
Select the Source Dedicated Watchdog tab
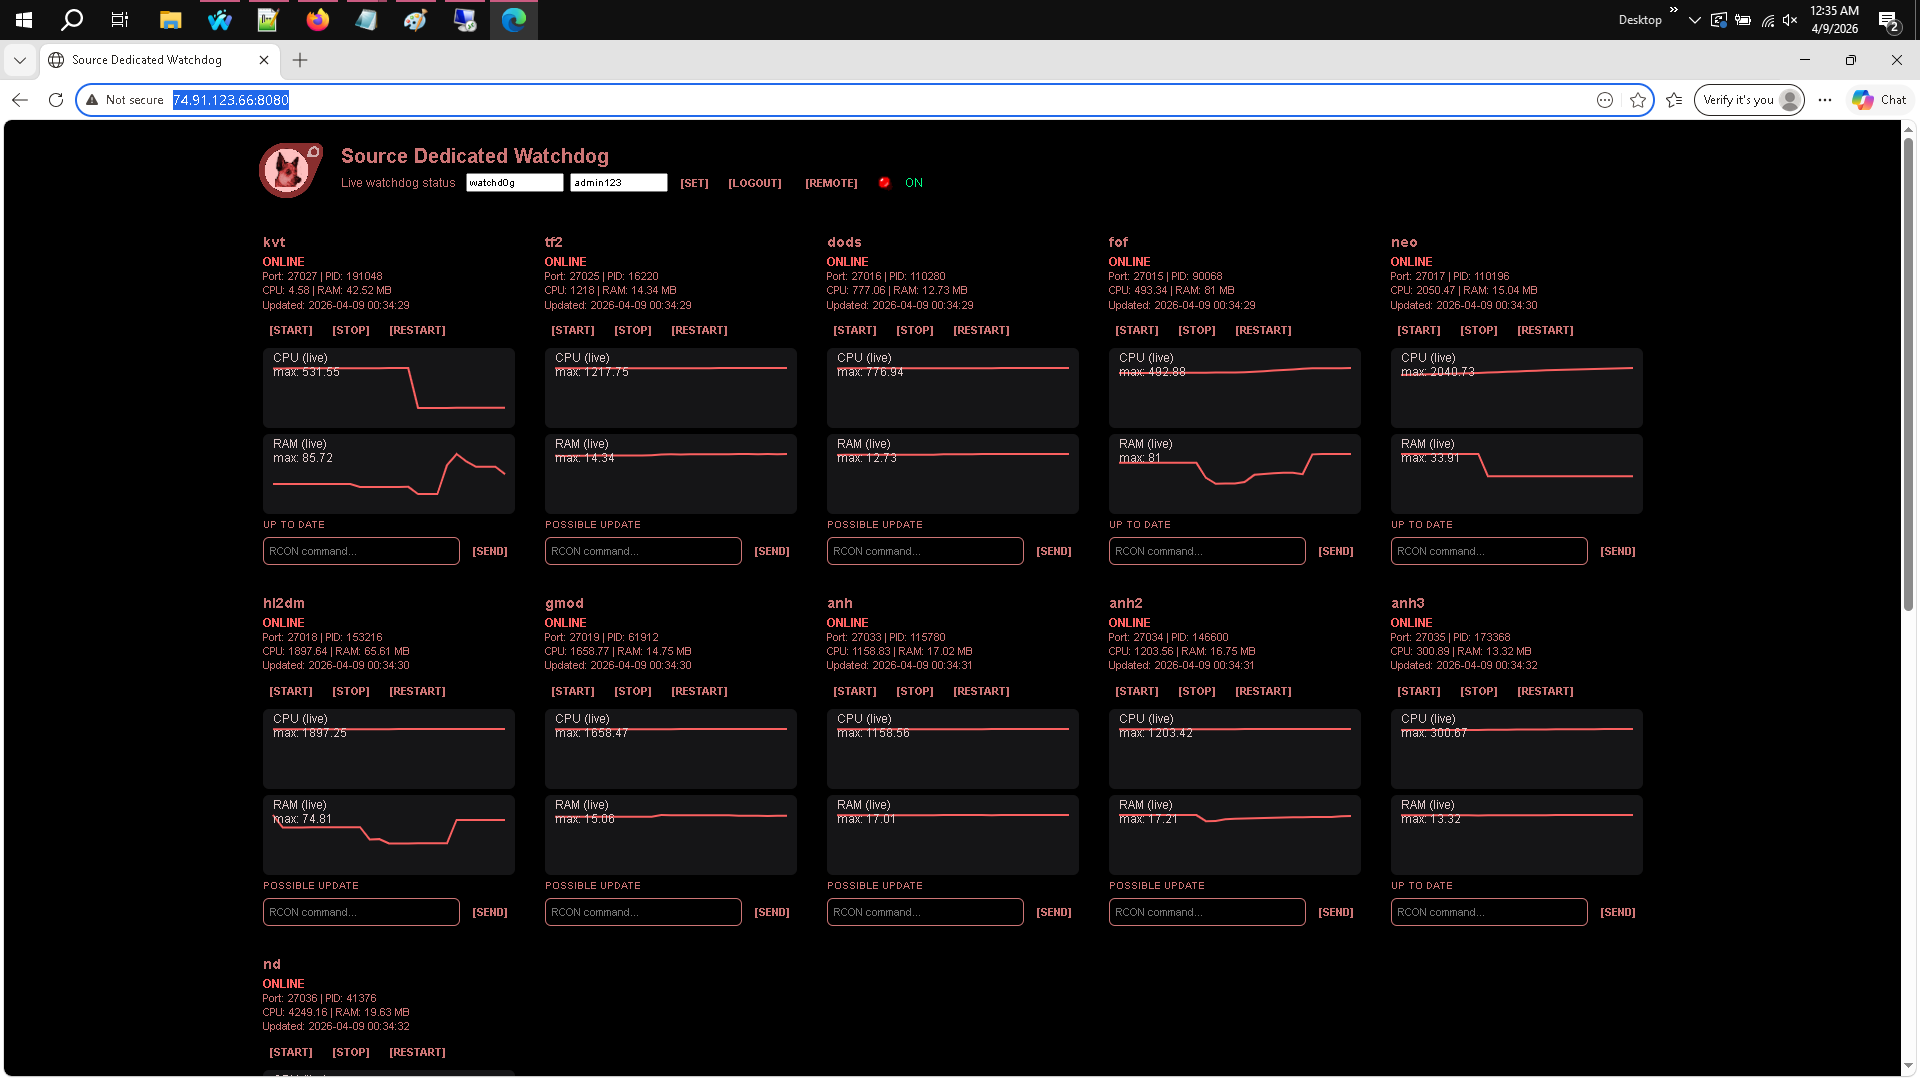pos(147,60)
